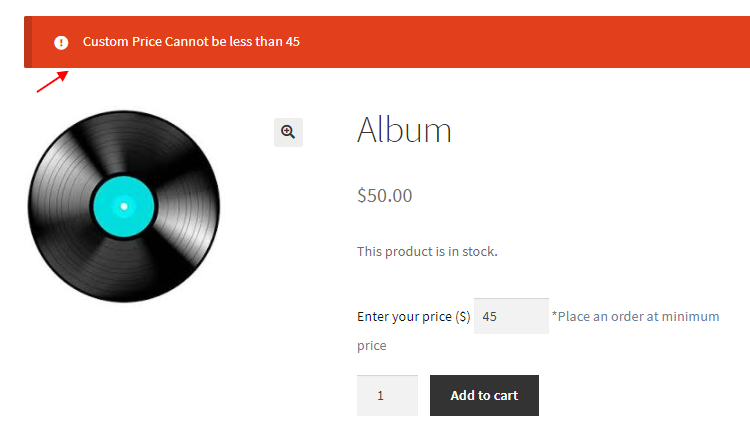Click the empty right side of the red banner
Image resolution: width=750 pixels, height=426 pixels.
point(526,42)
